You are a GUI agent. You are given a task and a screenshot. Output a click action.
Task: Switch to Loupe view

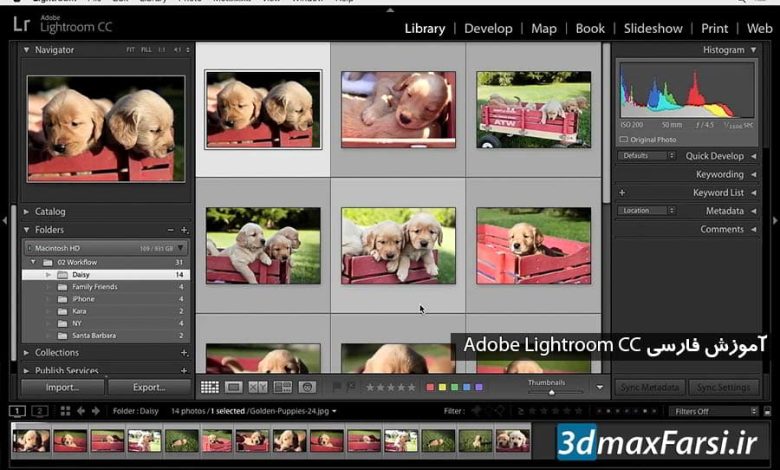coord(233,387)
